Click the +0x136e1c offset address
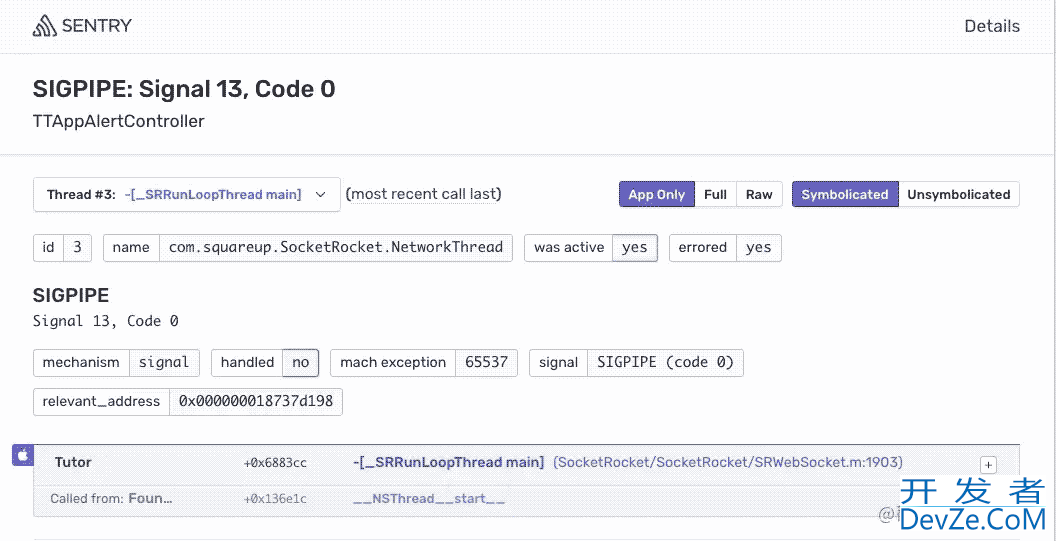1056x541 pixels. pyautogui.click(x=275, y=499)
